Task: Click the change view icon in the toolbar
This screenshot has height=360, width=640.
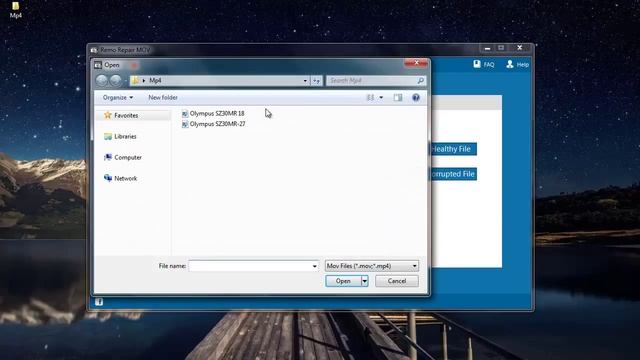Action: (x=370, y=98)
